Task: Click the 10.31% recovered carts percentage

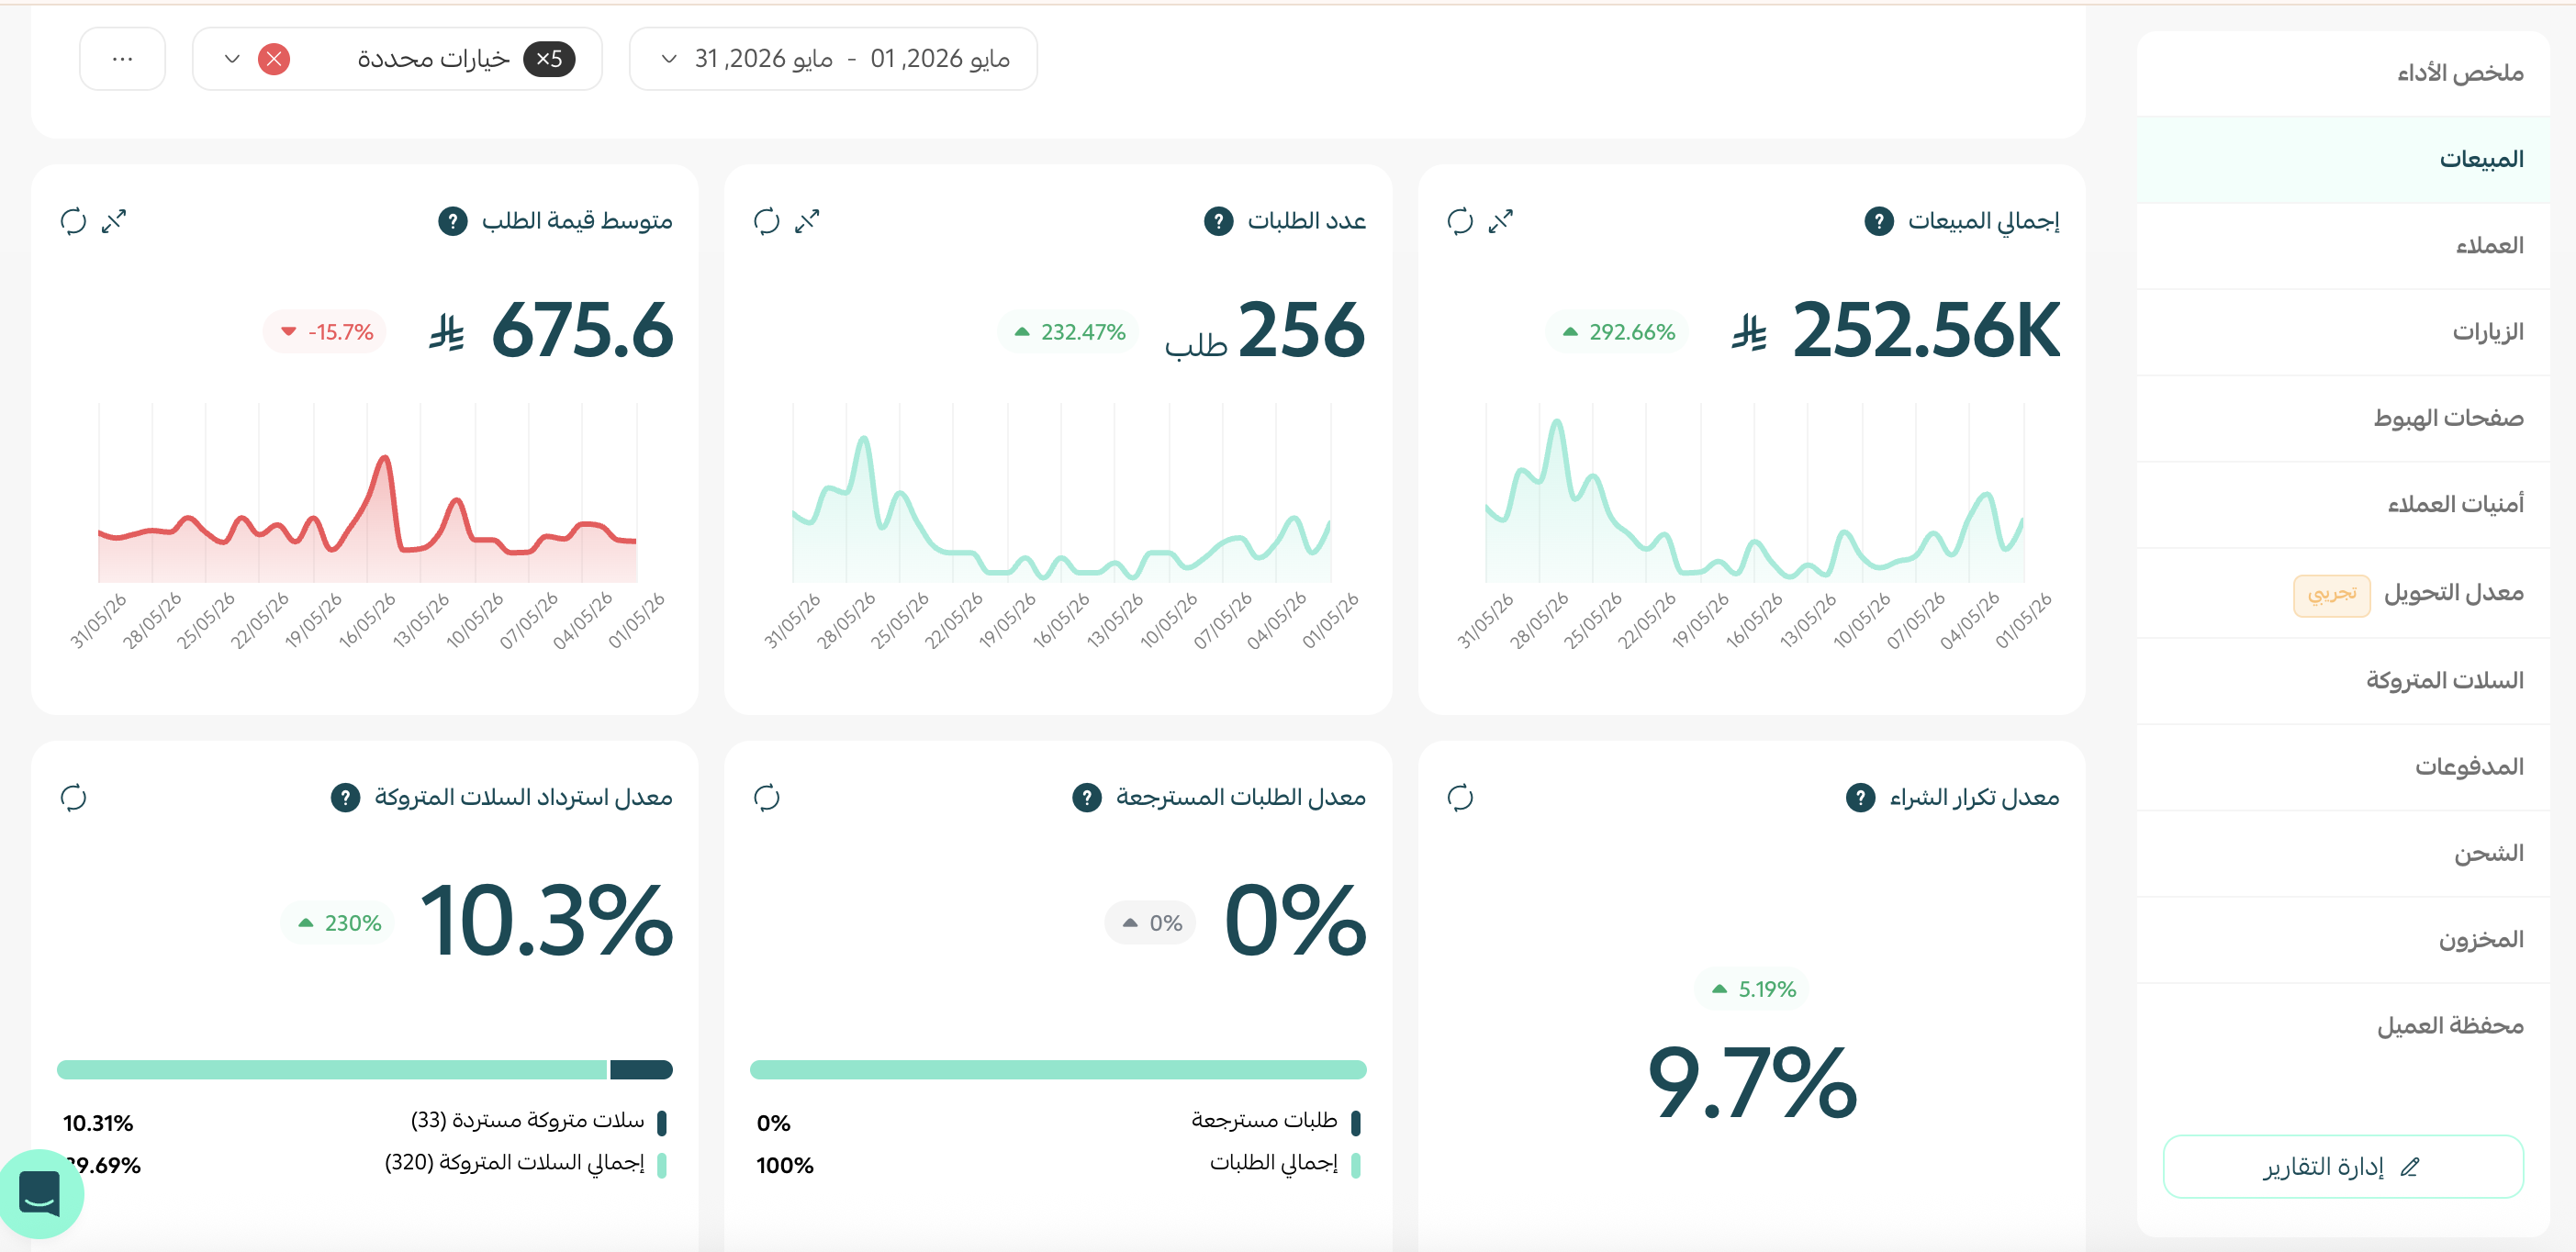Action: (98, 1123)
